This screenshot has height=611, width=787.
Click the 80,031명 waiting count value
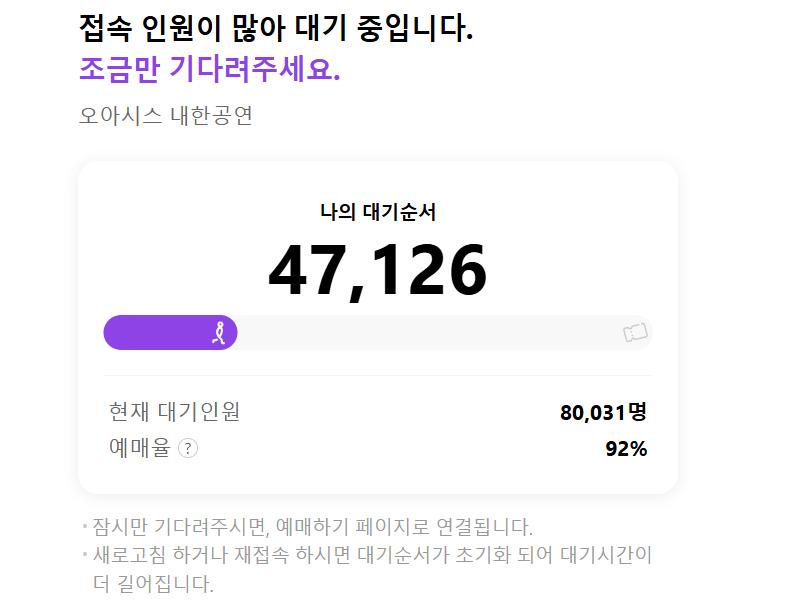click(603, 412)
